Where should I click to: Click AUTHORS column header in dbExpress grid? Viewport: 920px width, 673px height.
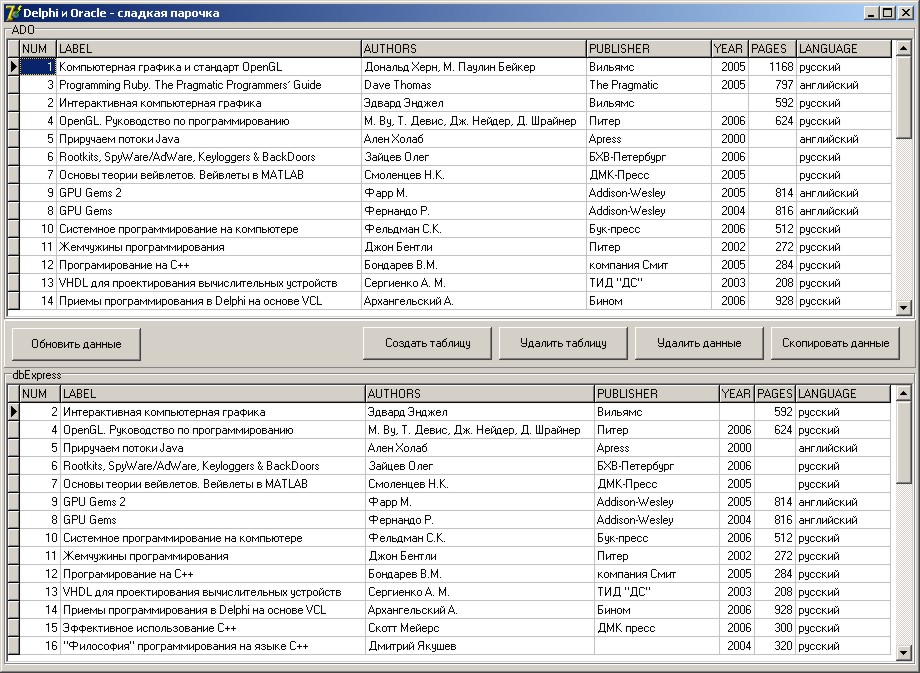pos(480,394)
